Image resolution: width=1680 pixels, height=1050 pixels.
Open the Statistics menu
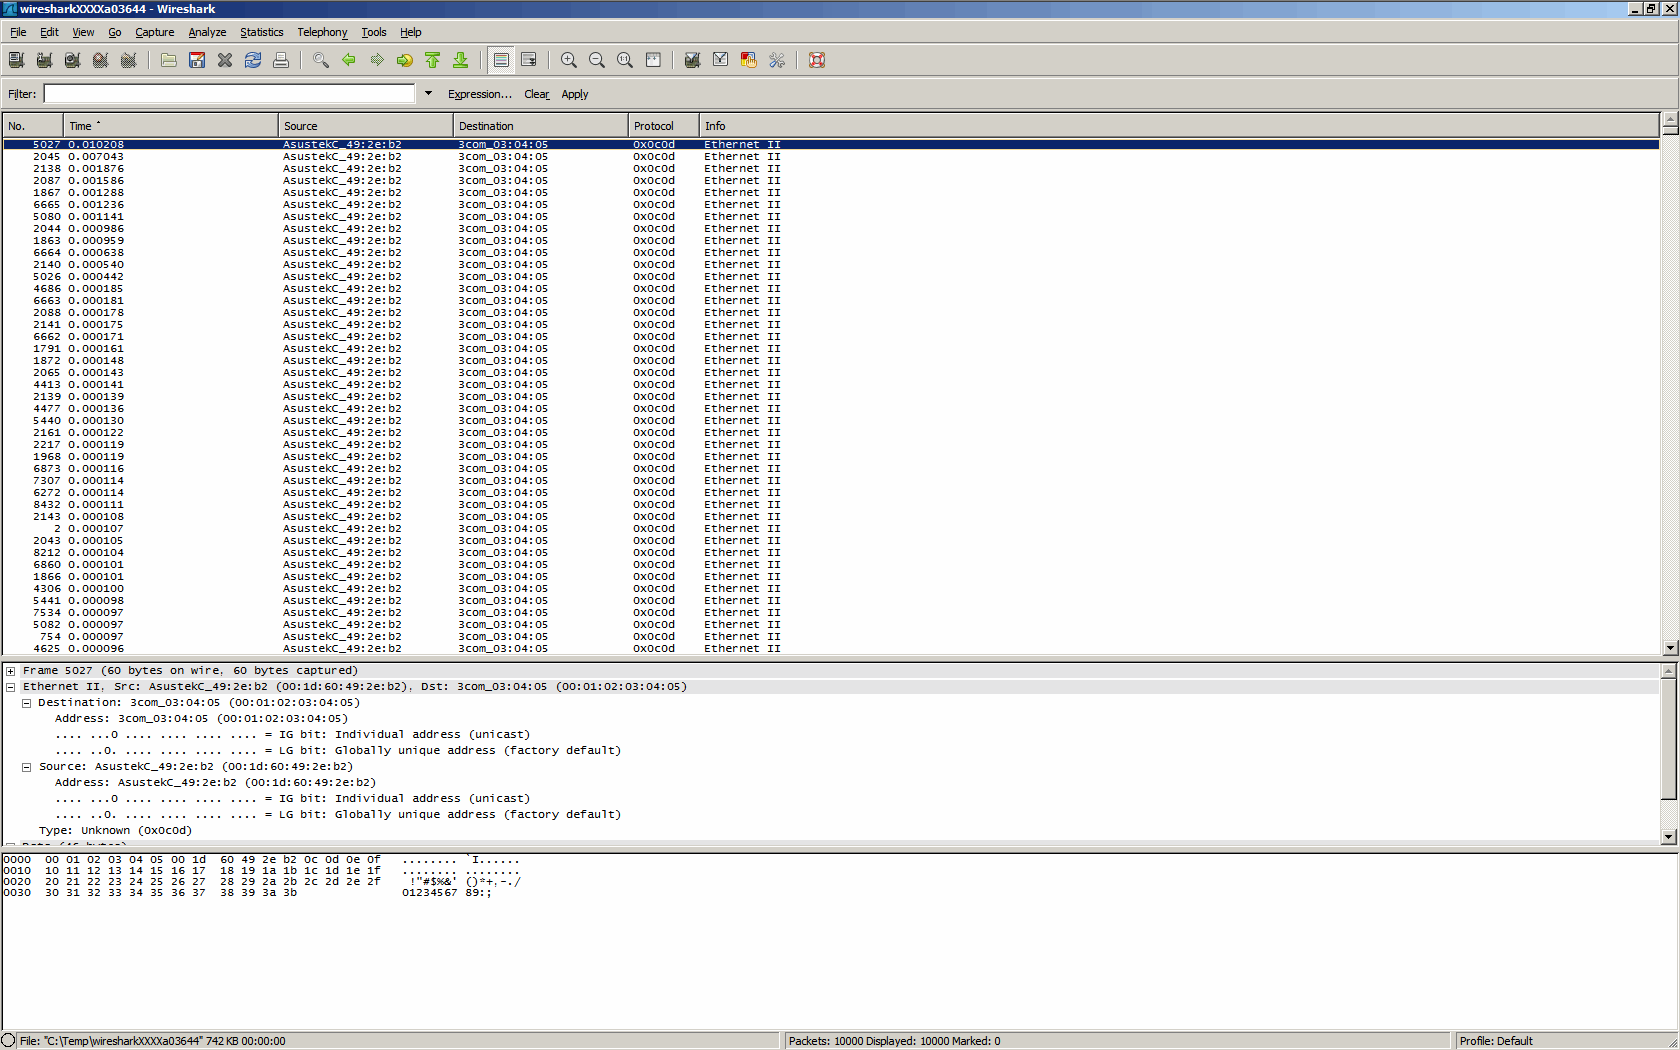pyautogui.click(x=262, y=32)
